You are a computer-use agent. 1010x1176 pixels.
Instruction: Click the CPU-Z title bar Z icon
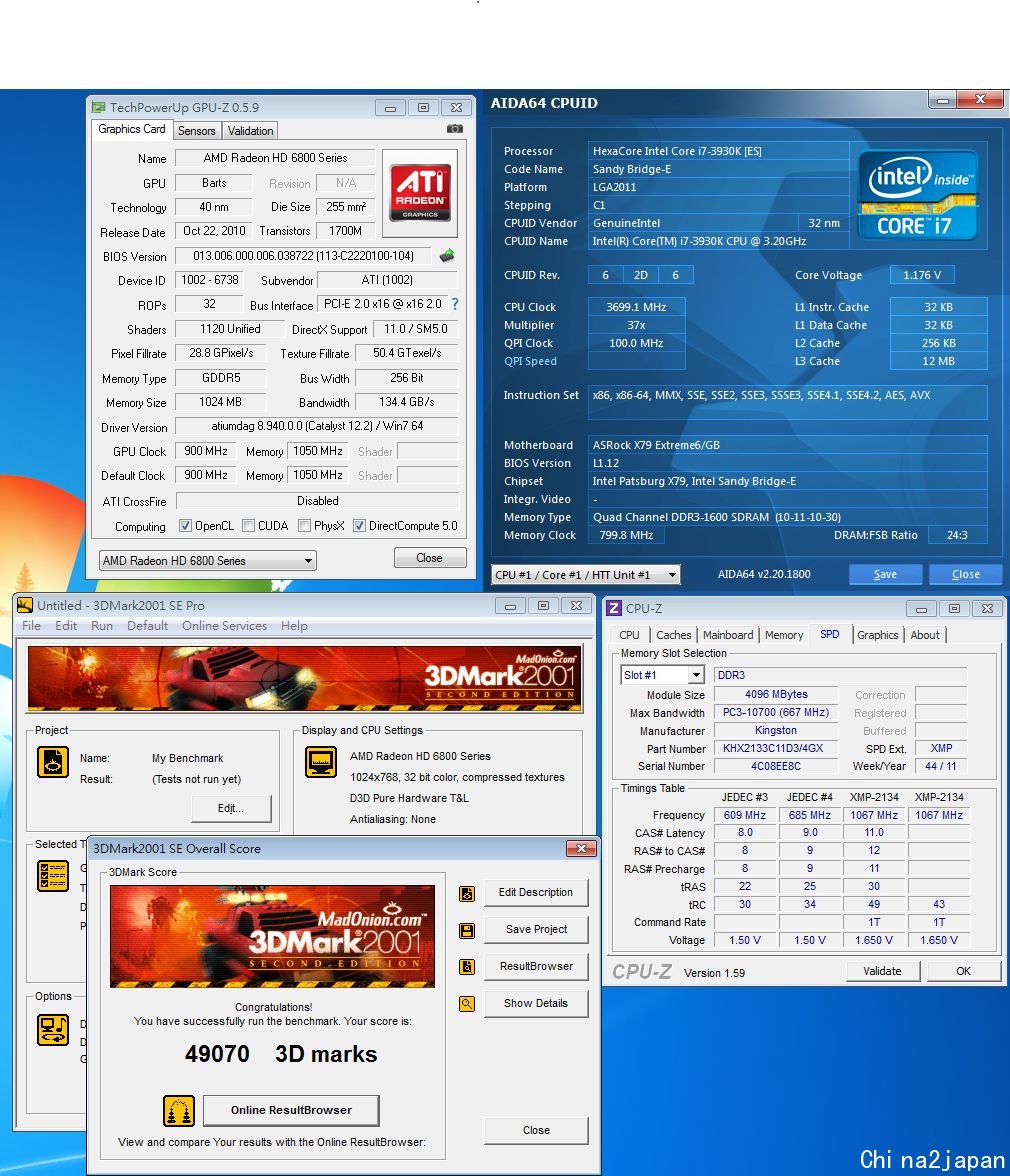click(x=613, y=608)
